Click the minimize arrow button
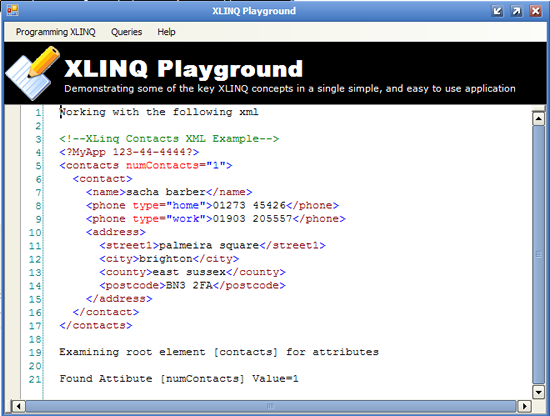The width and height of the screenshot is (550, 416). point(497,11)
